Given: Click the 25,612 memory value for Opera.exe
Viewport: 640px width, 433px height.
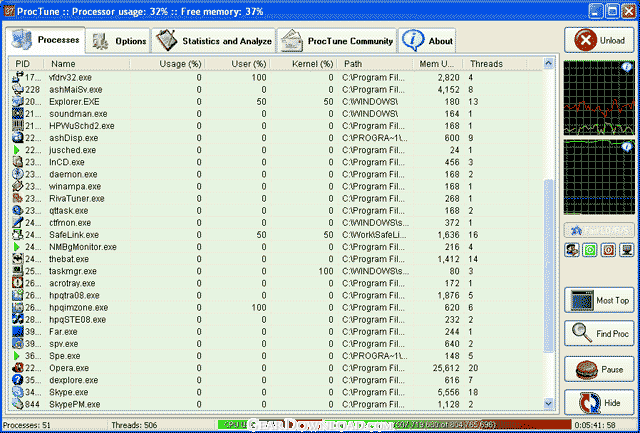Looking at the screenshot, I should click(446, 368).
